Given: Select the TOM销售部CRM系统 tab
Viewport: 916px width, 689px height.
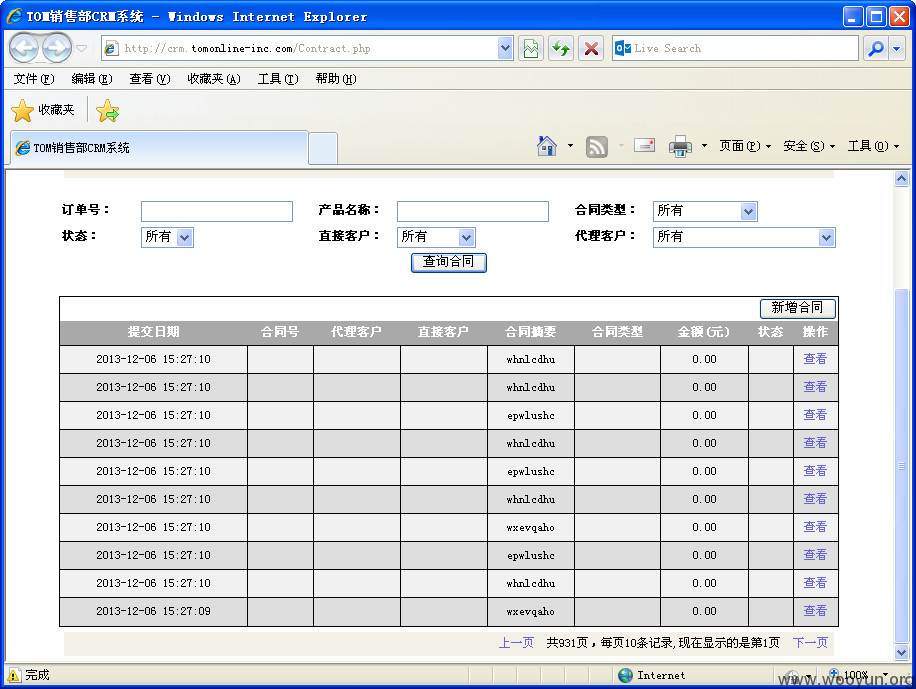Looking at the screenshot, I should click(x=158, y=148).
